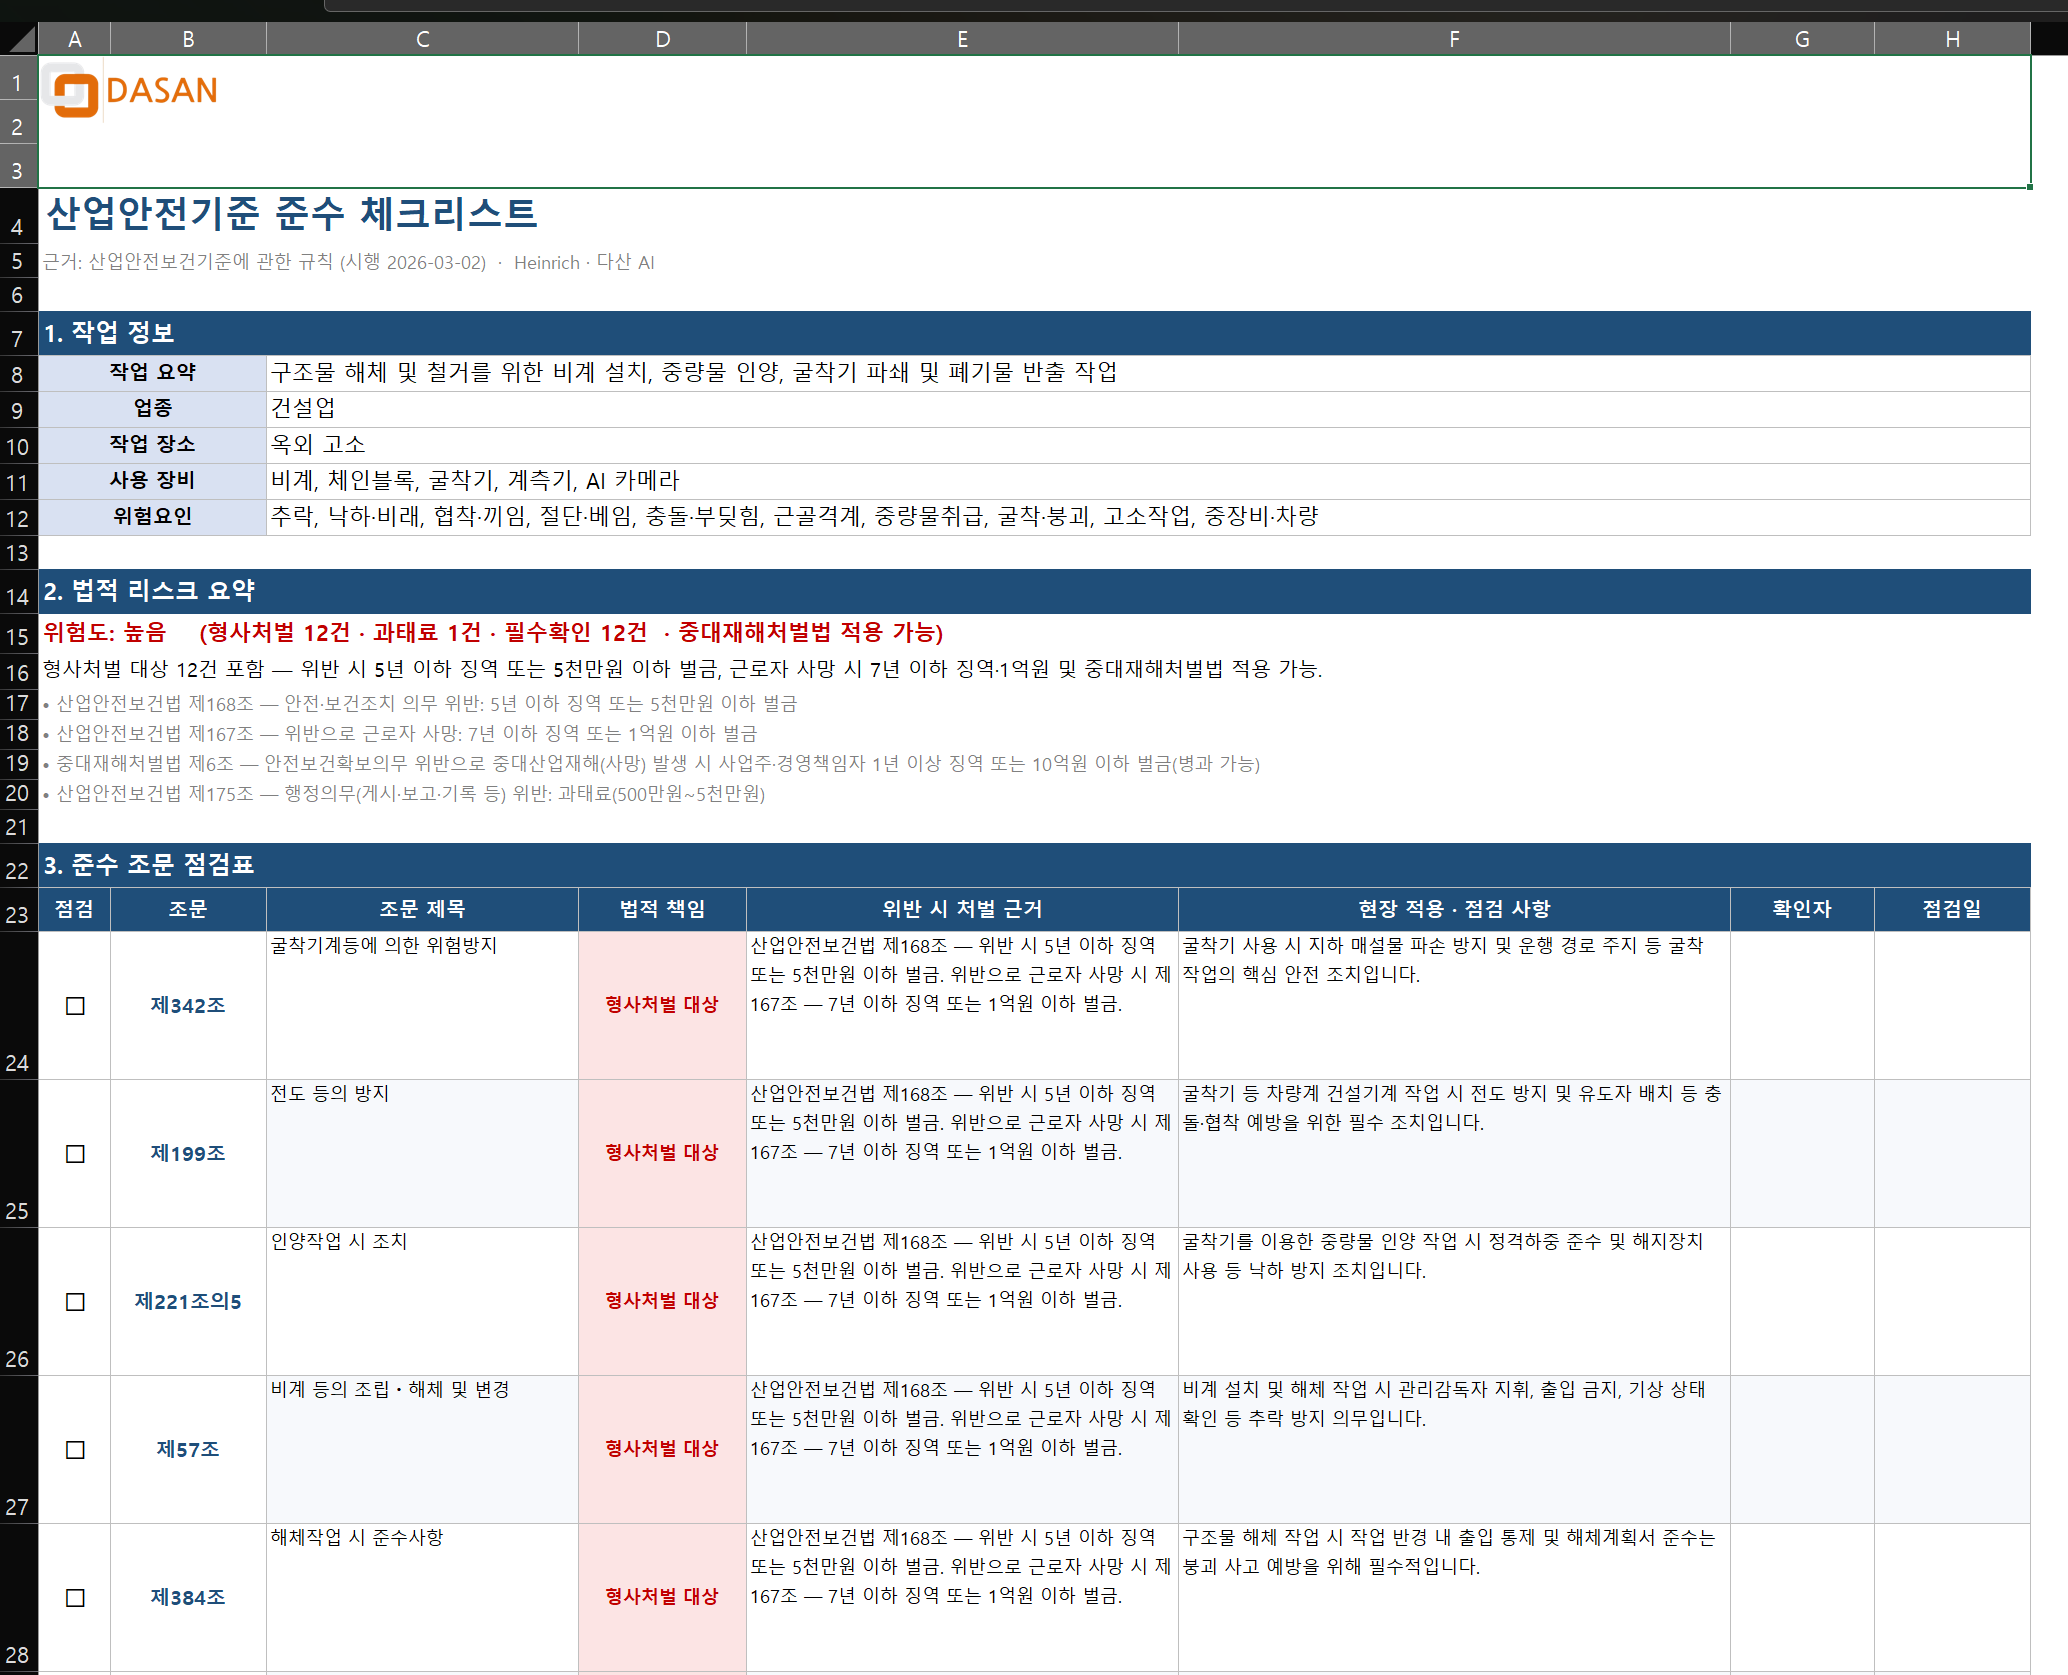
Task: Click the 굴착기계등에 의한 위험방지 title cell
Action: pyautogui.click(x=423, y=1006)
